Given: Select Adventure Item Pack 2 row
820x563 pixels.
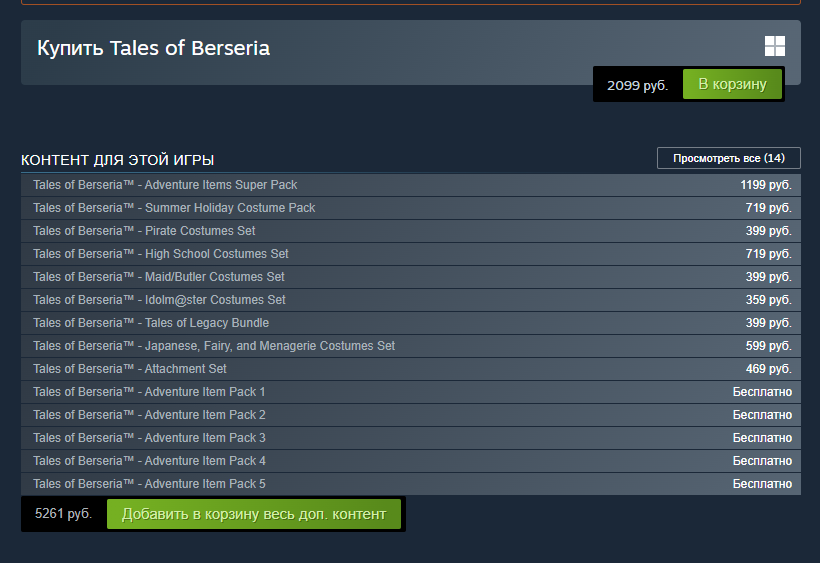Looking at the screenshot, I should pos(149,415).
